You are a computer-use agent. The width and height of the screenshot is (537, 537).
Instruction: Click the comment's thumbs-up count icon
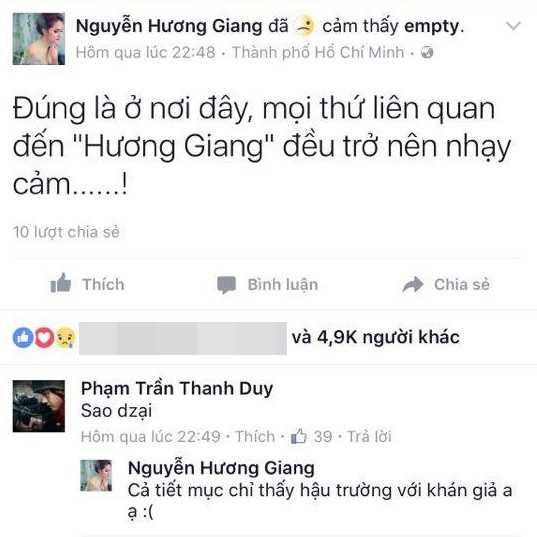coord(298,437)
